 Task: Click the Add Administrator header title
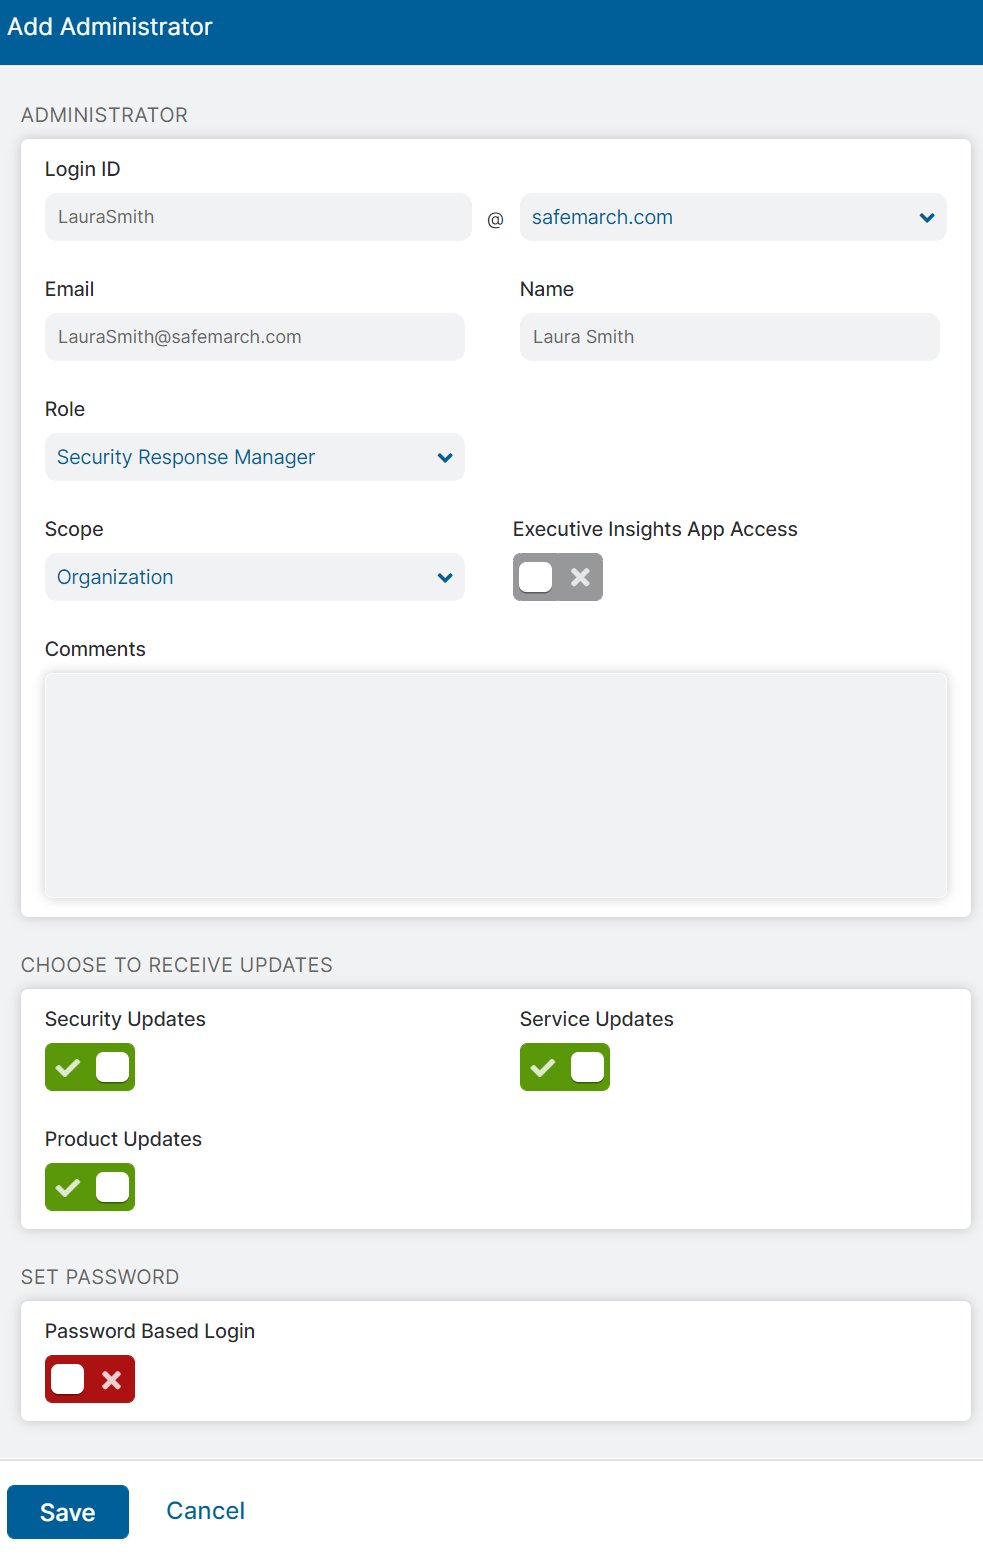click(110, 27)
